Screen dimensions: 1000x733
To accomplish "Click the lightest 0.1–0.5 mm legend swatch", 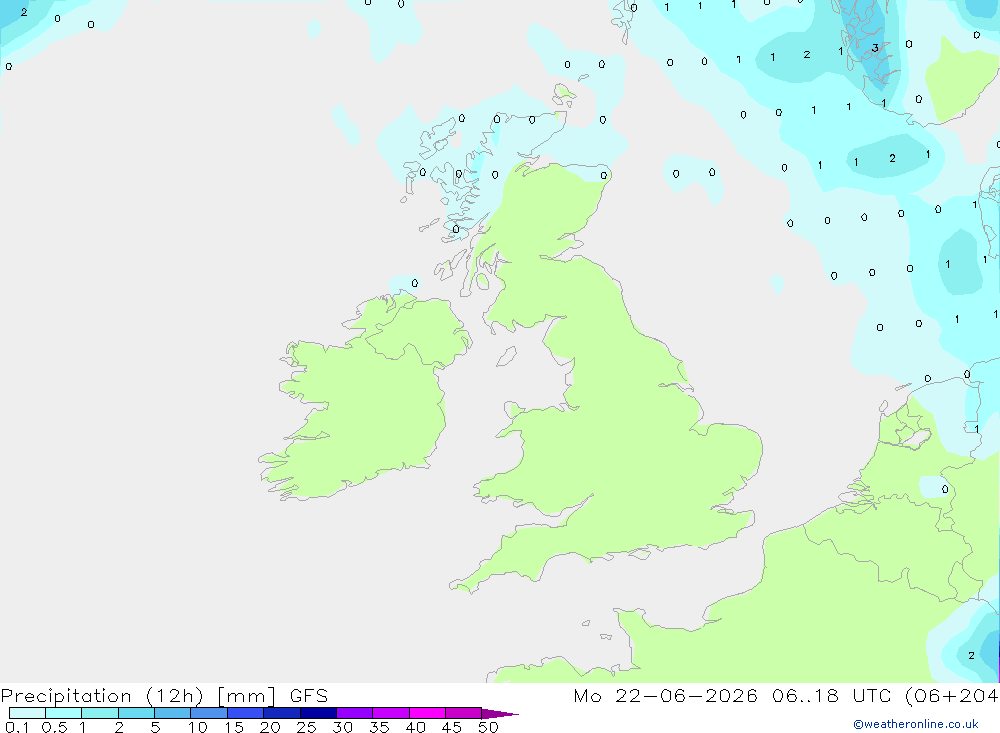I will [27, 713].
